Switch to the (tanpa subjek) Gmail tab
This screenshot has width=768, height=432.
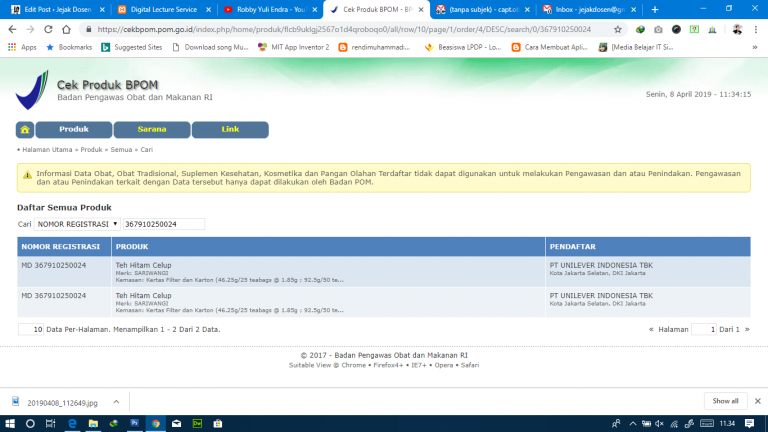[x=483, y=9]
